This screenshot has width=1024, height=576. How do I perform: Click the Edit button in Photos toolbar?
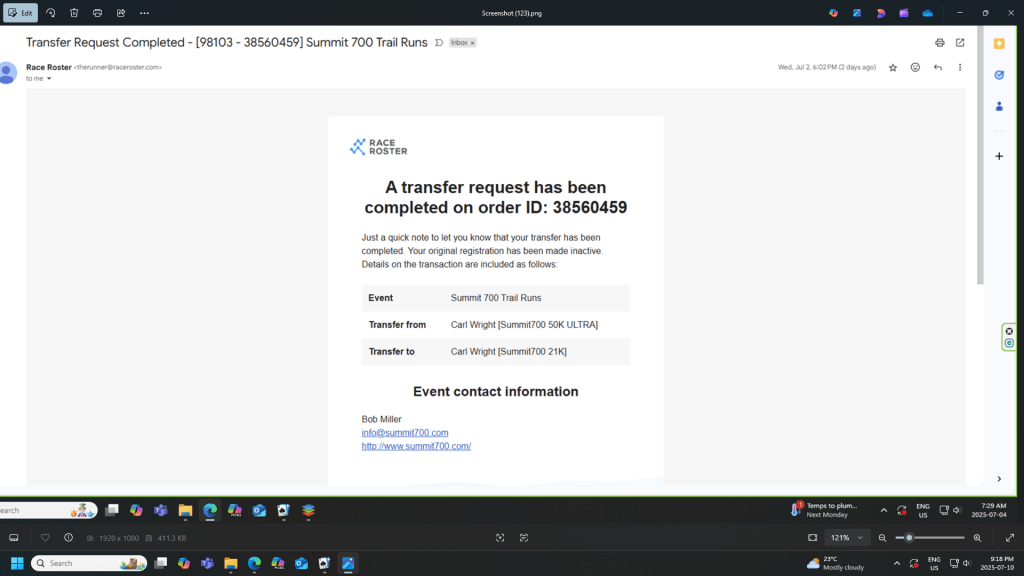tap(20, 13)
